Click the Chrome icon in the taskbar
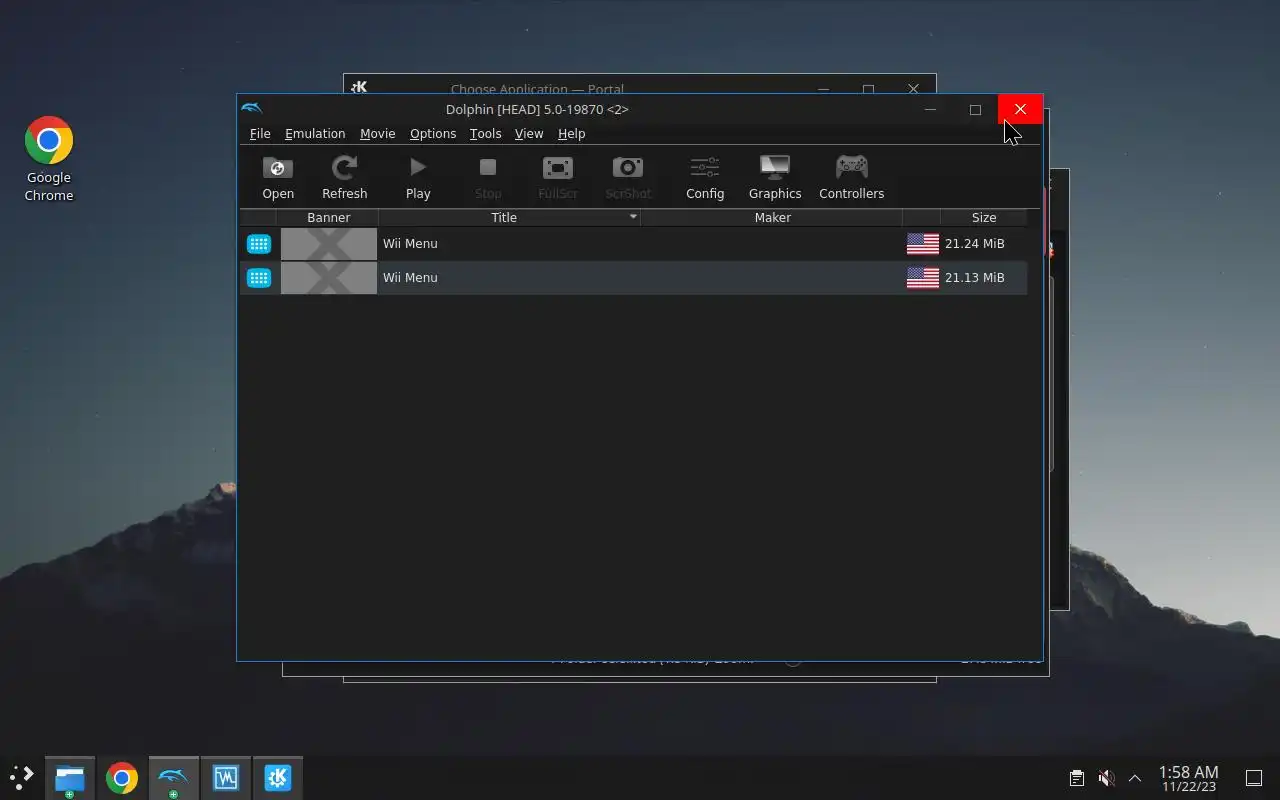Image resolution: width=1280 pixels, height=800 pixels. [x=121, y=778]
